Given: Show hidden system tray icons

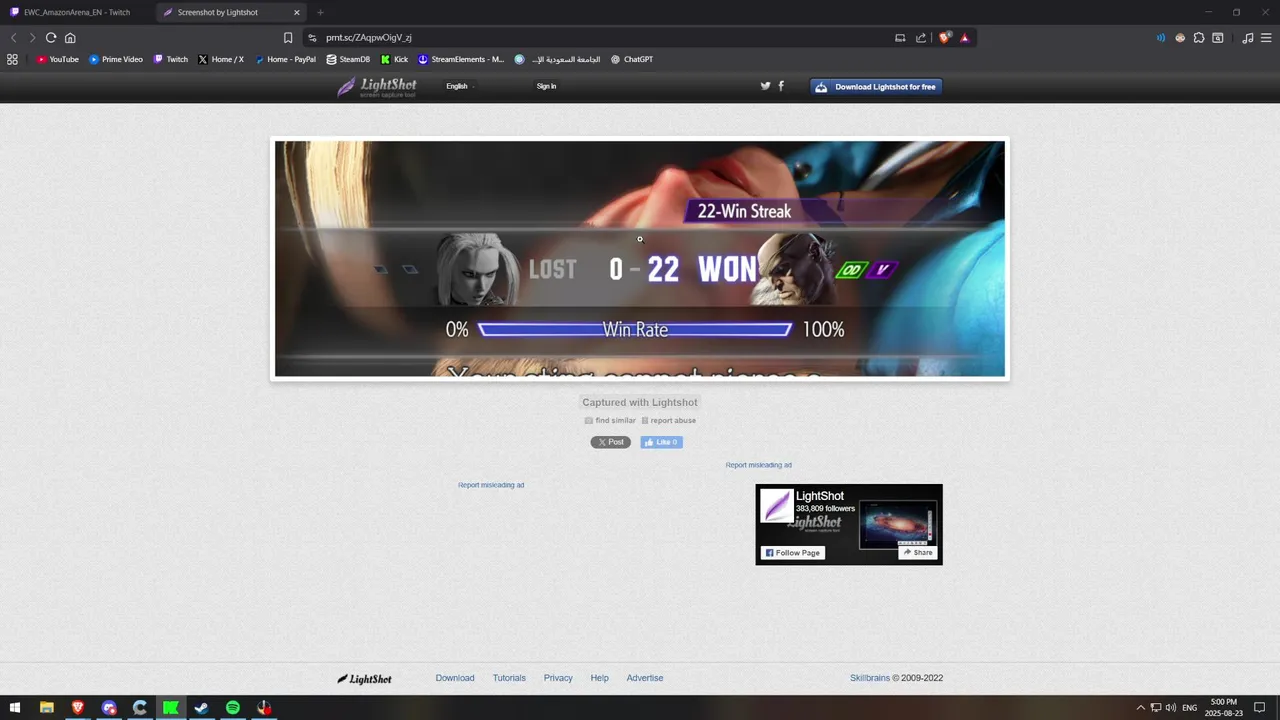Looking at the screenshot, I should (x=1140, y=708).
